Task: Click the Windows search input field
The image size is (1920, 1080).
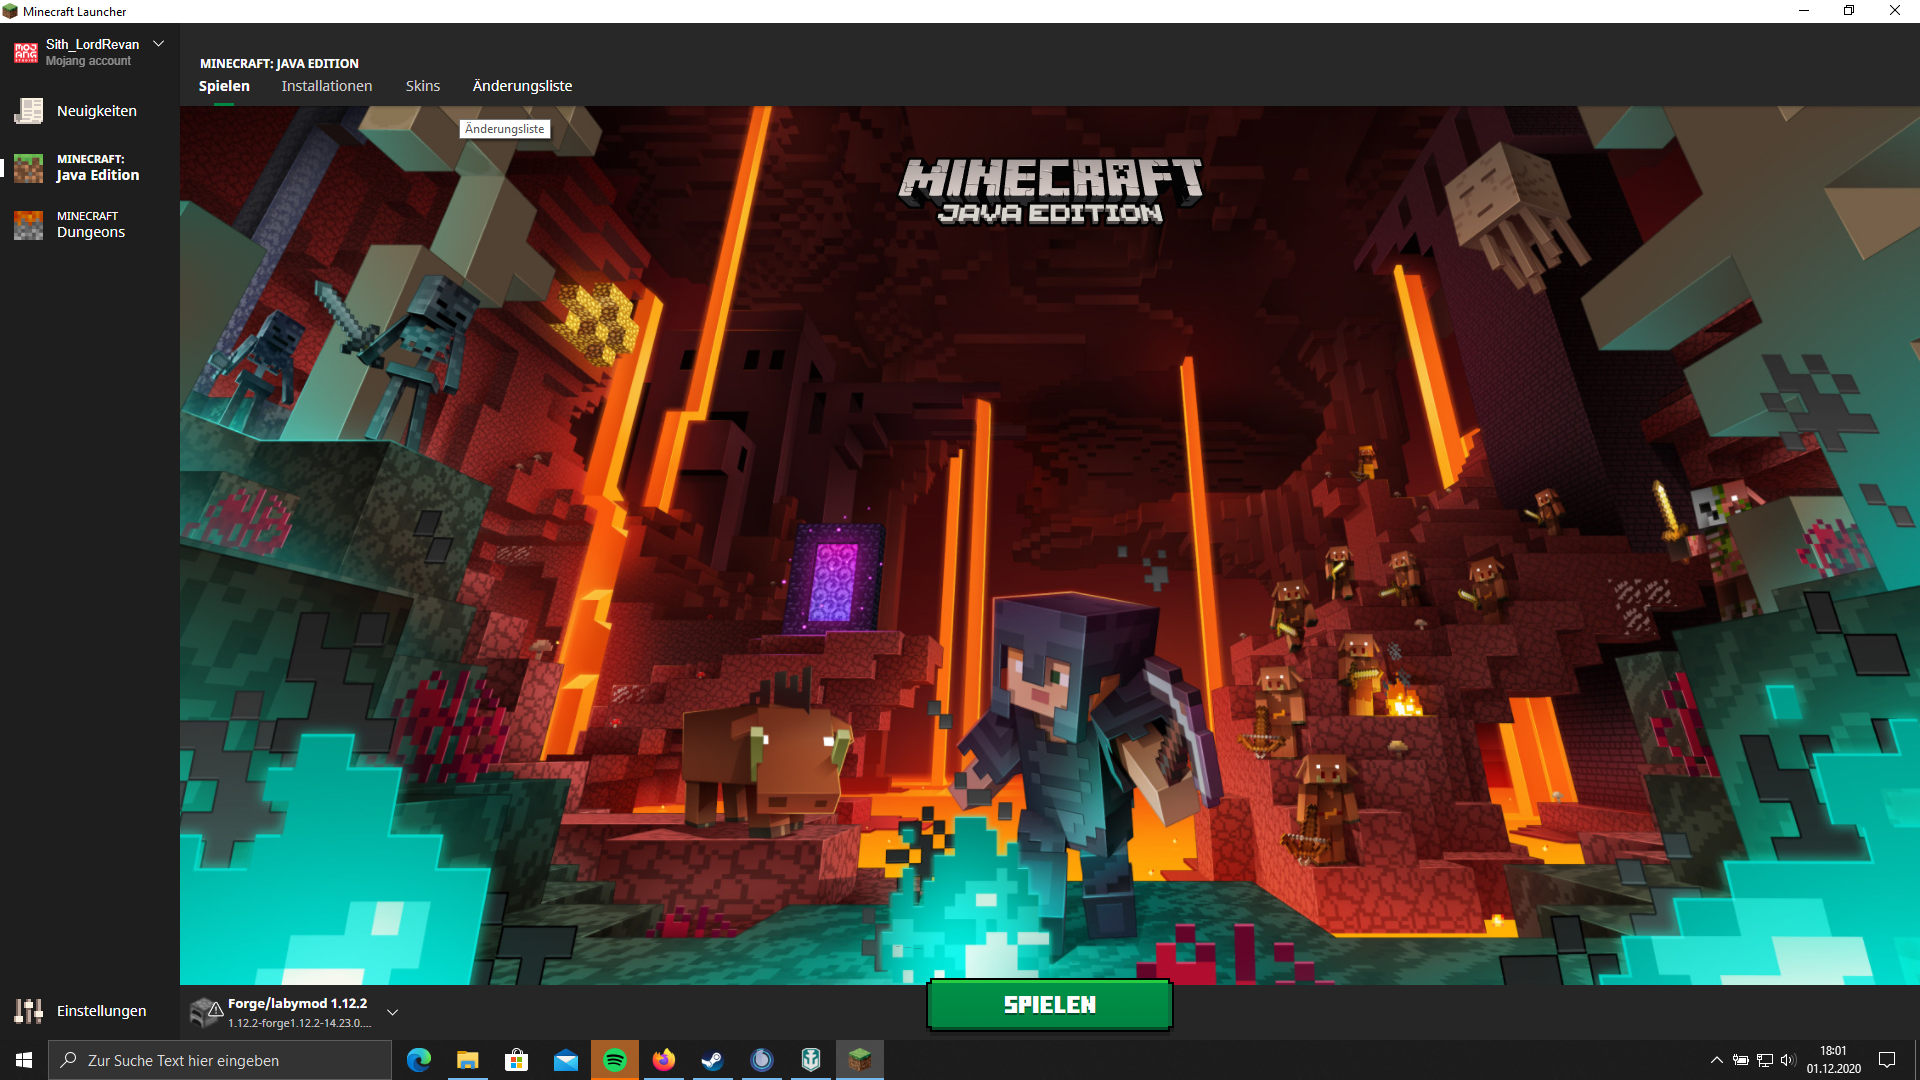Action: coord(220,1060)
